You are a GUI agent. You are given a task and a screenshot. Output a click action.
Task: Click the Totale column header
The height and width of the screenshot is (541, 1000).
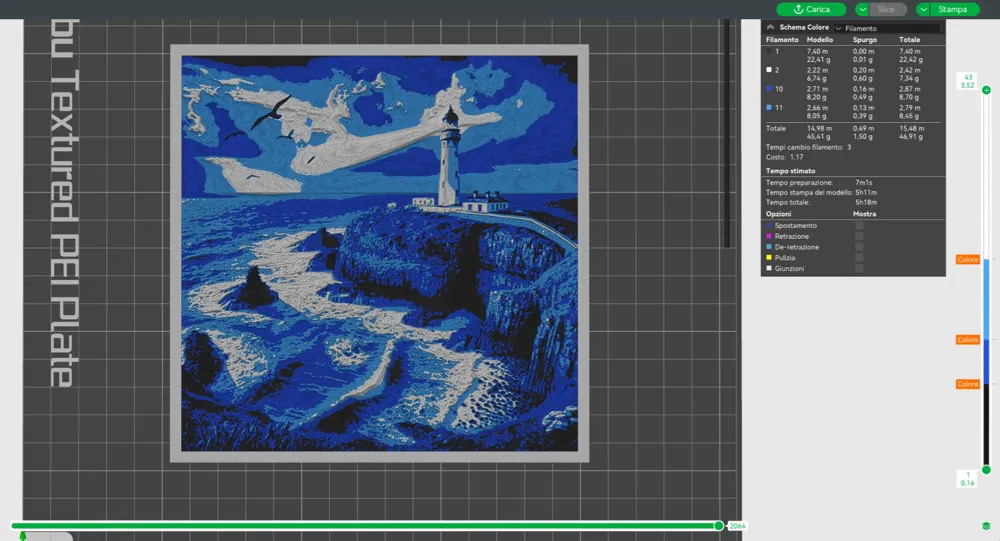point(909,40)
